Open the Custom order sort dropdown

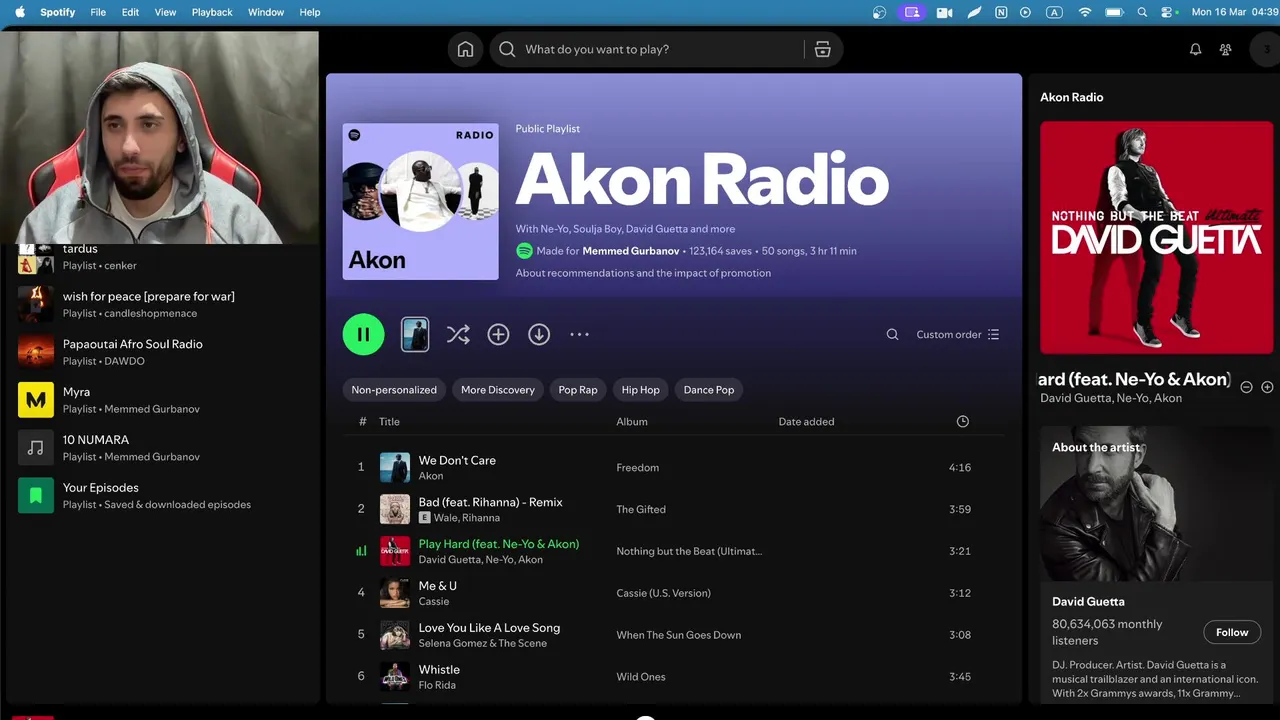pyautogui.click(x=957, y=335)
